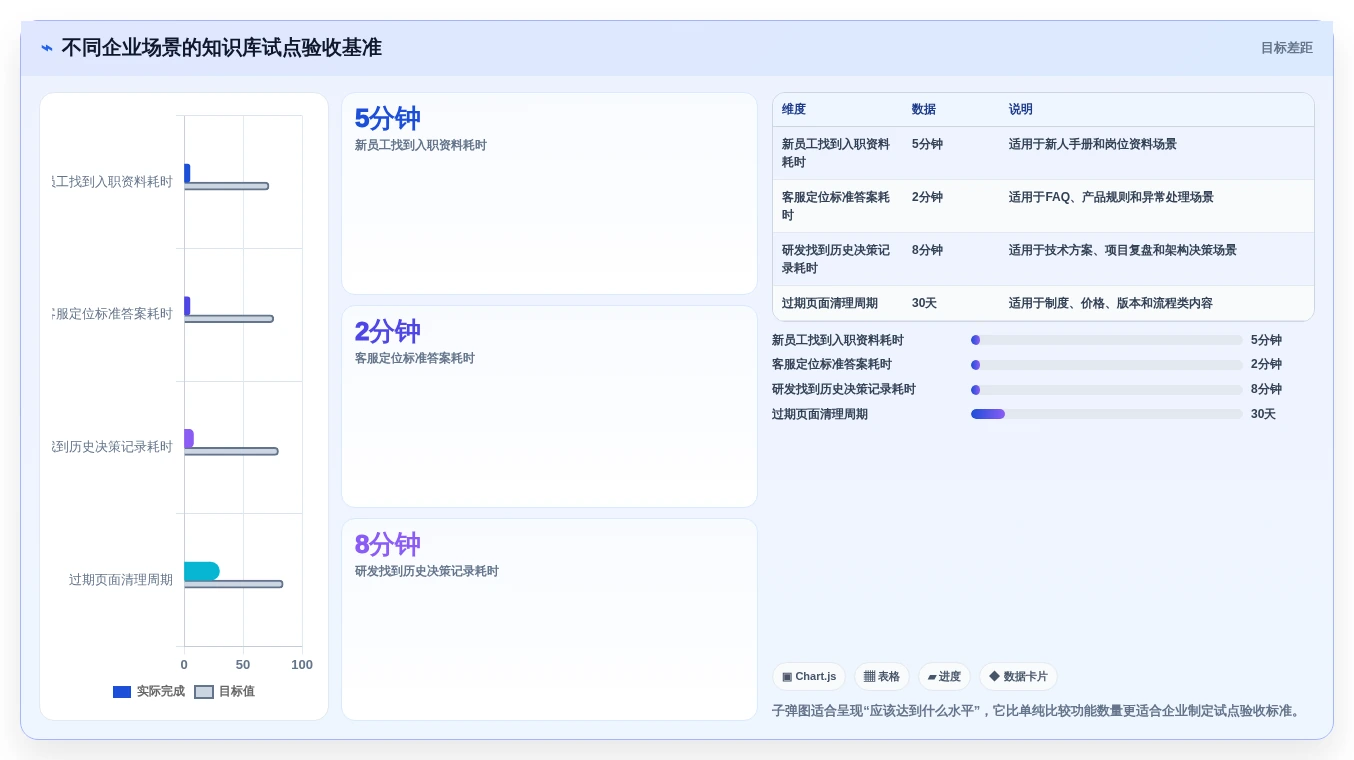
Task: Click the purple 历史决策记录耗时 chart bar
Action: 188,438
